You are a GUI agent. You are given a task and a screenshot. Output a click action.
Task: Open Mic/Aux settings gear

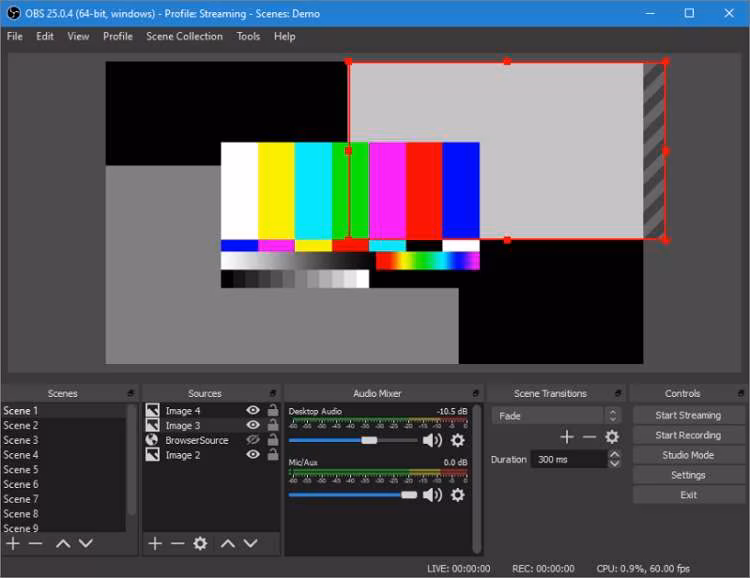pos(458,495)
